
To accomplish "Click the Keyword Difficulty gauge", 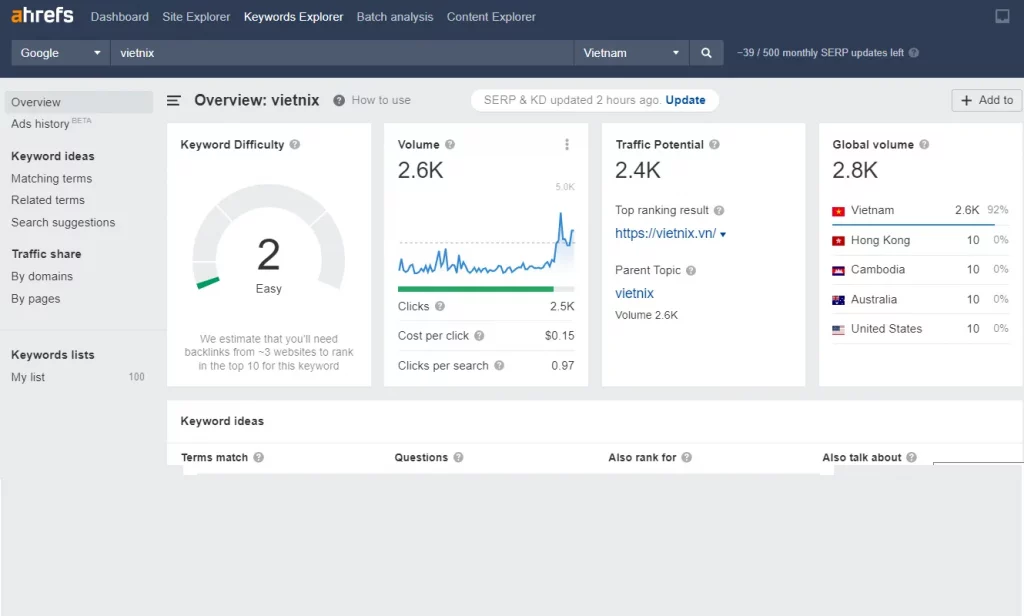I will pos(268,238).
